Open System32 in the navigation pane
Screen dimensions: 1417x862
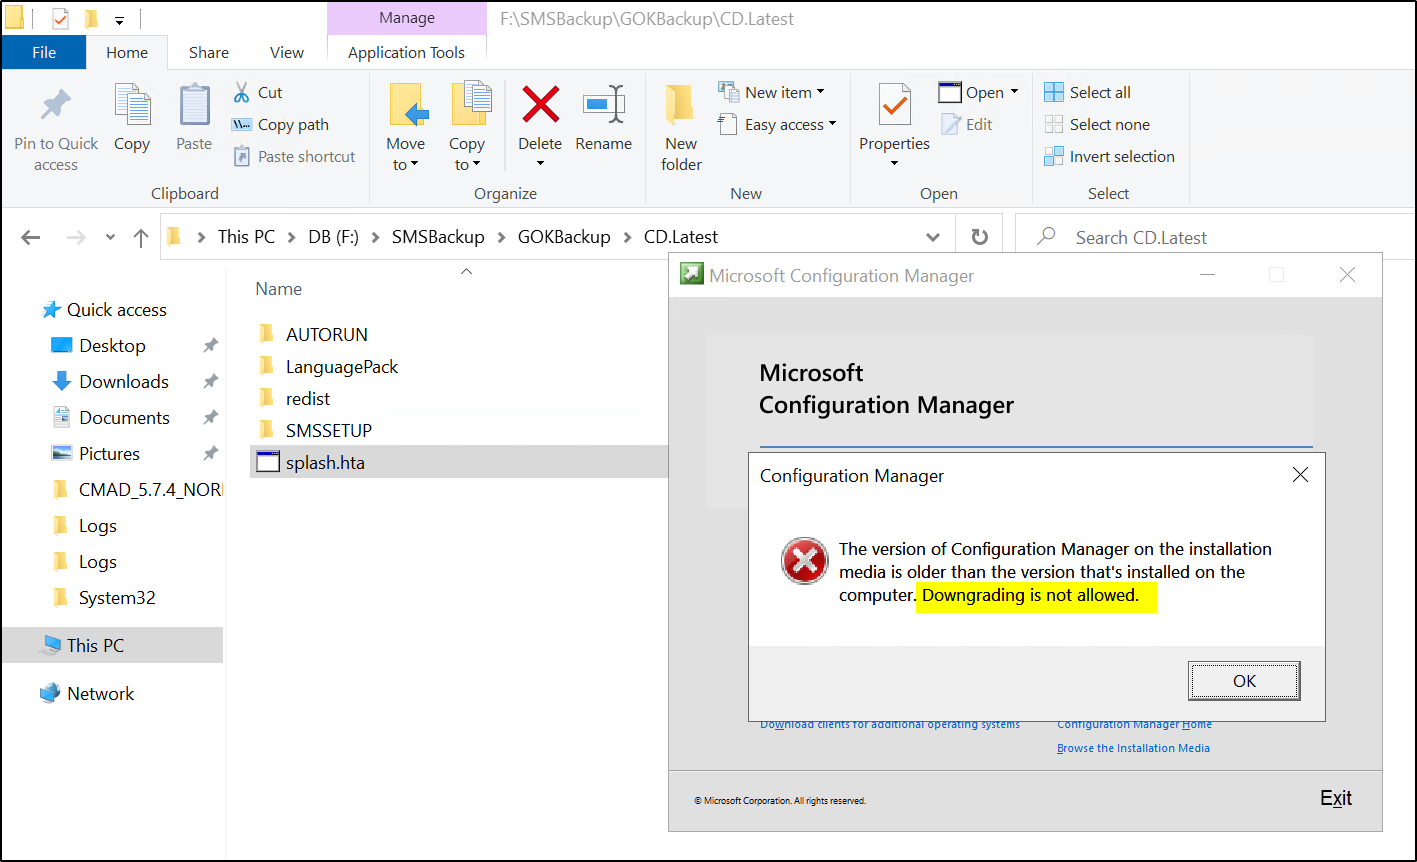(x=117, y=598)
